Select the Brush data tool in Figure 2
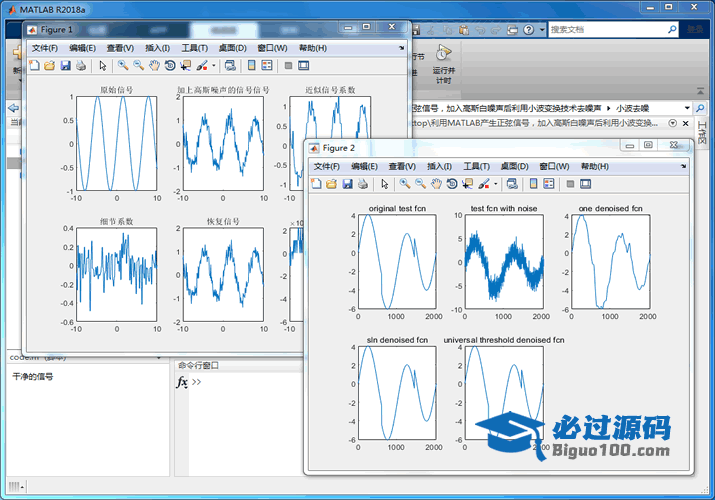This screenshot has width=715, height=500. 484,184
